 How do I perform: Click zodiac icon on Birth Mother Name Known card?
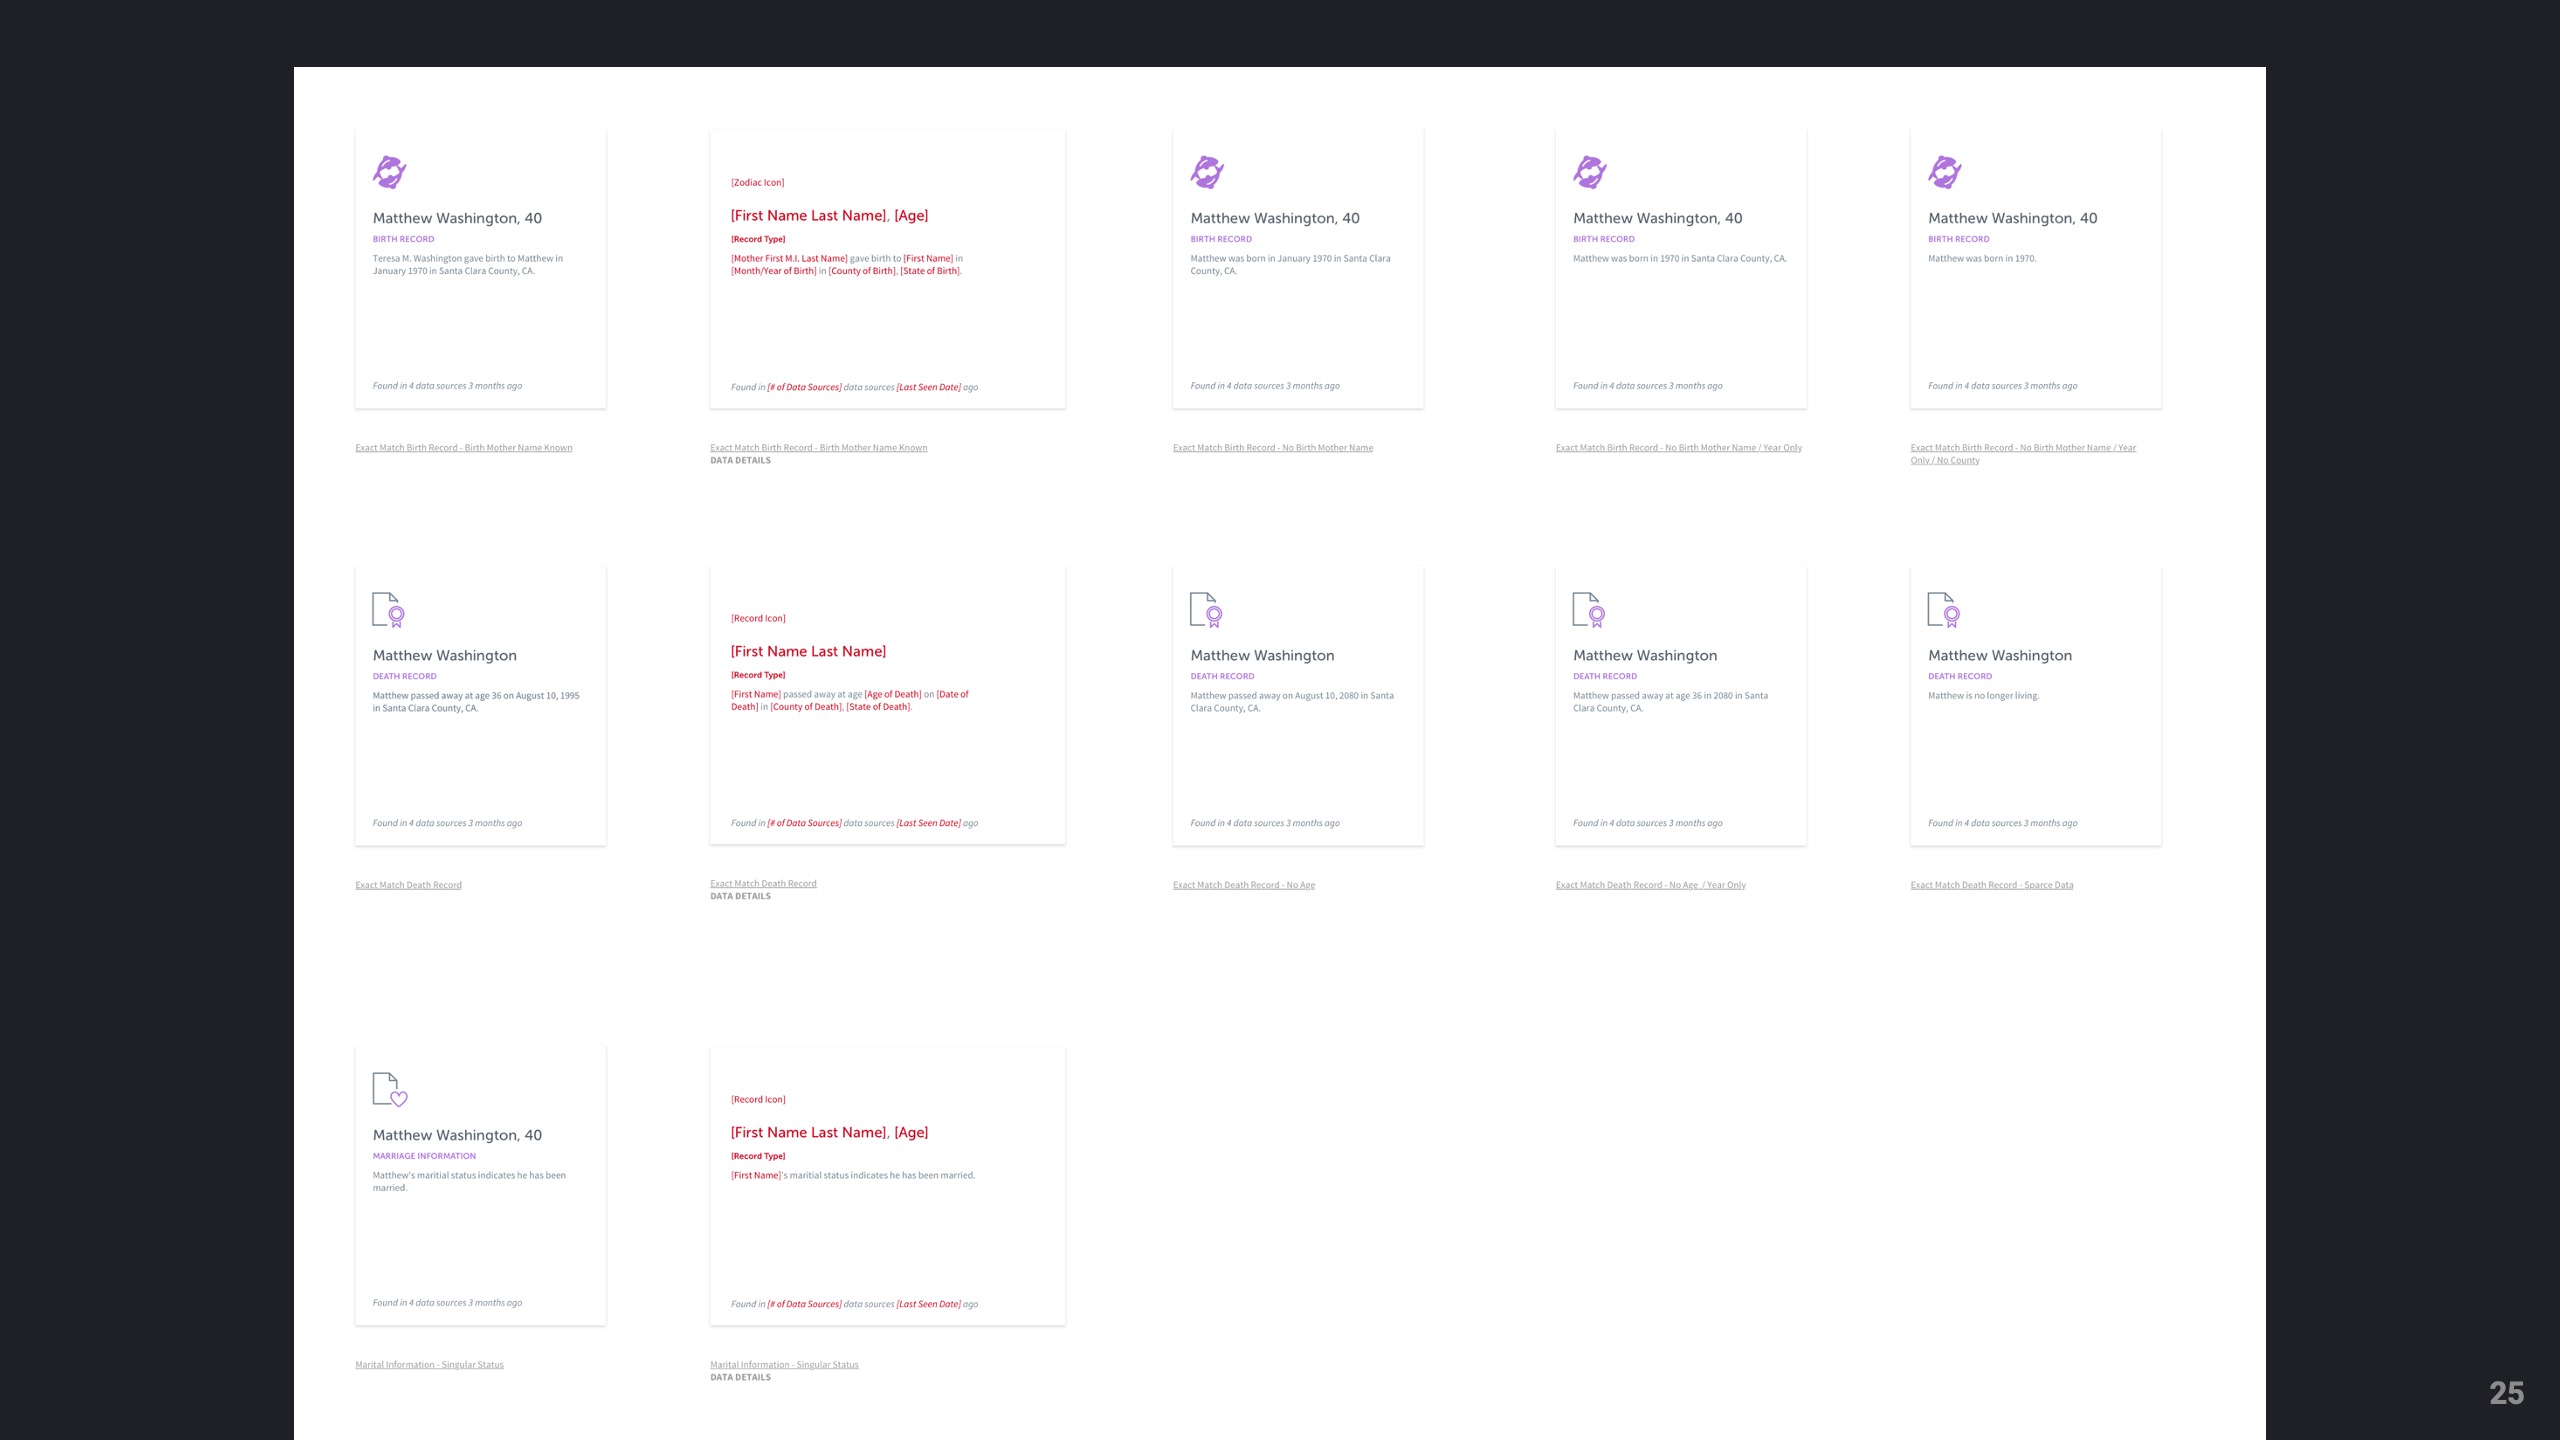click(x=389, y=172)
